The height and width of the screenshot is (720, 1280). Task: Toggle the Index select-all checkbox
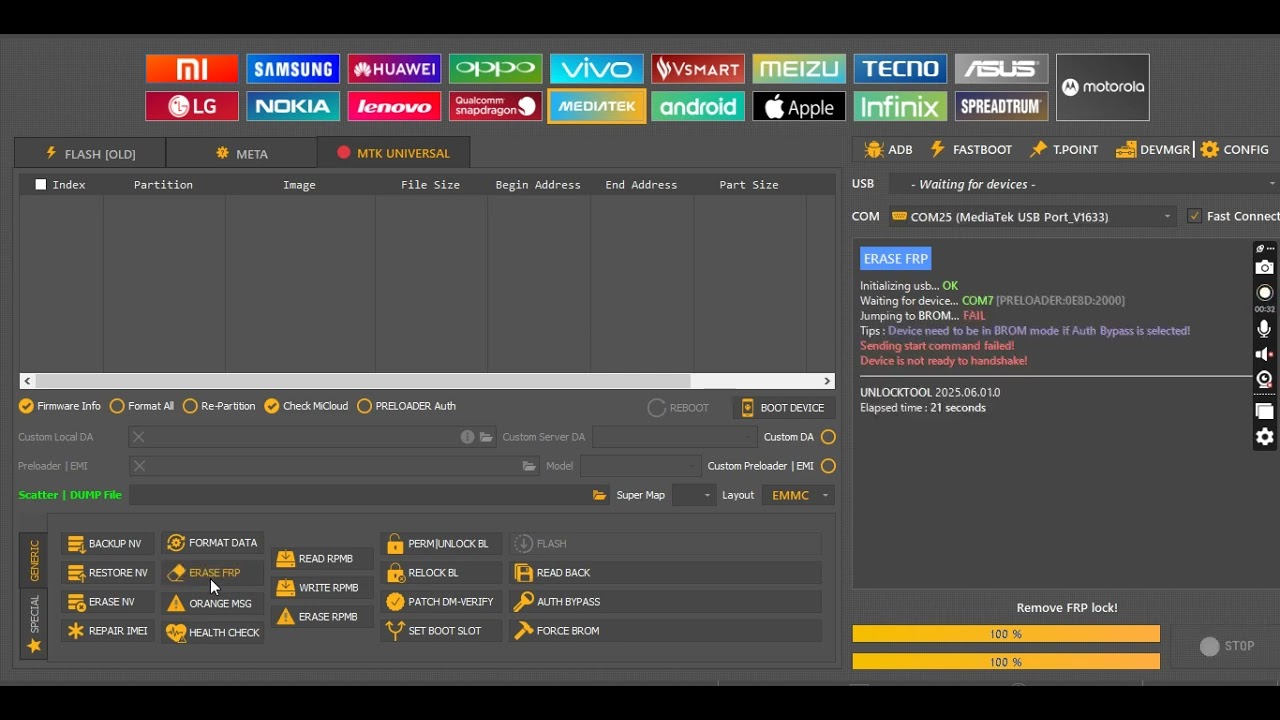(x=41, y=185)
